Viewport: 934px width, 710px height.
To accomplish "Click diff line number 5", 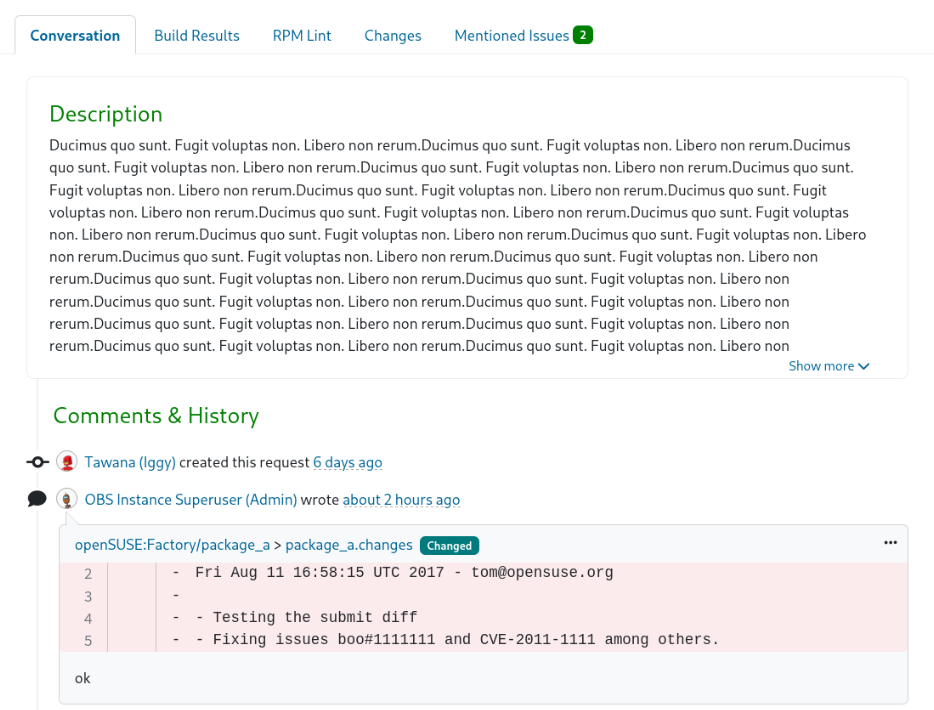I will click(x=88, y=640).
